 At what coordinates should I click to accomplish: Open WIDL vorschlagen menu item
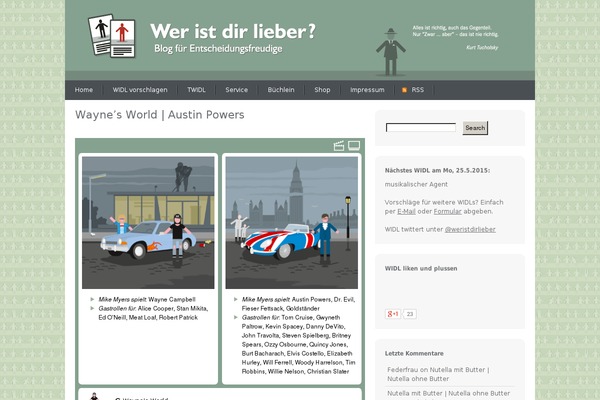click(x=140, y=90)
